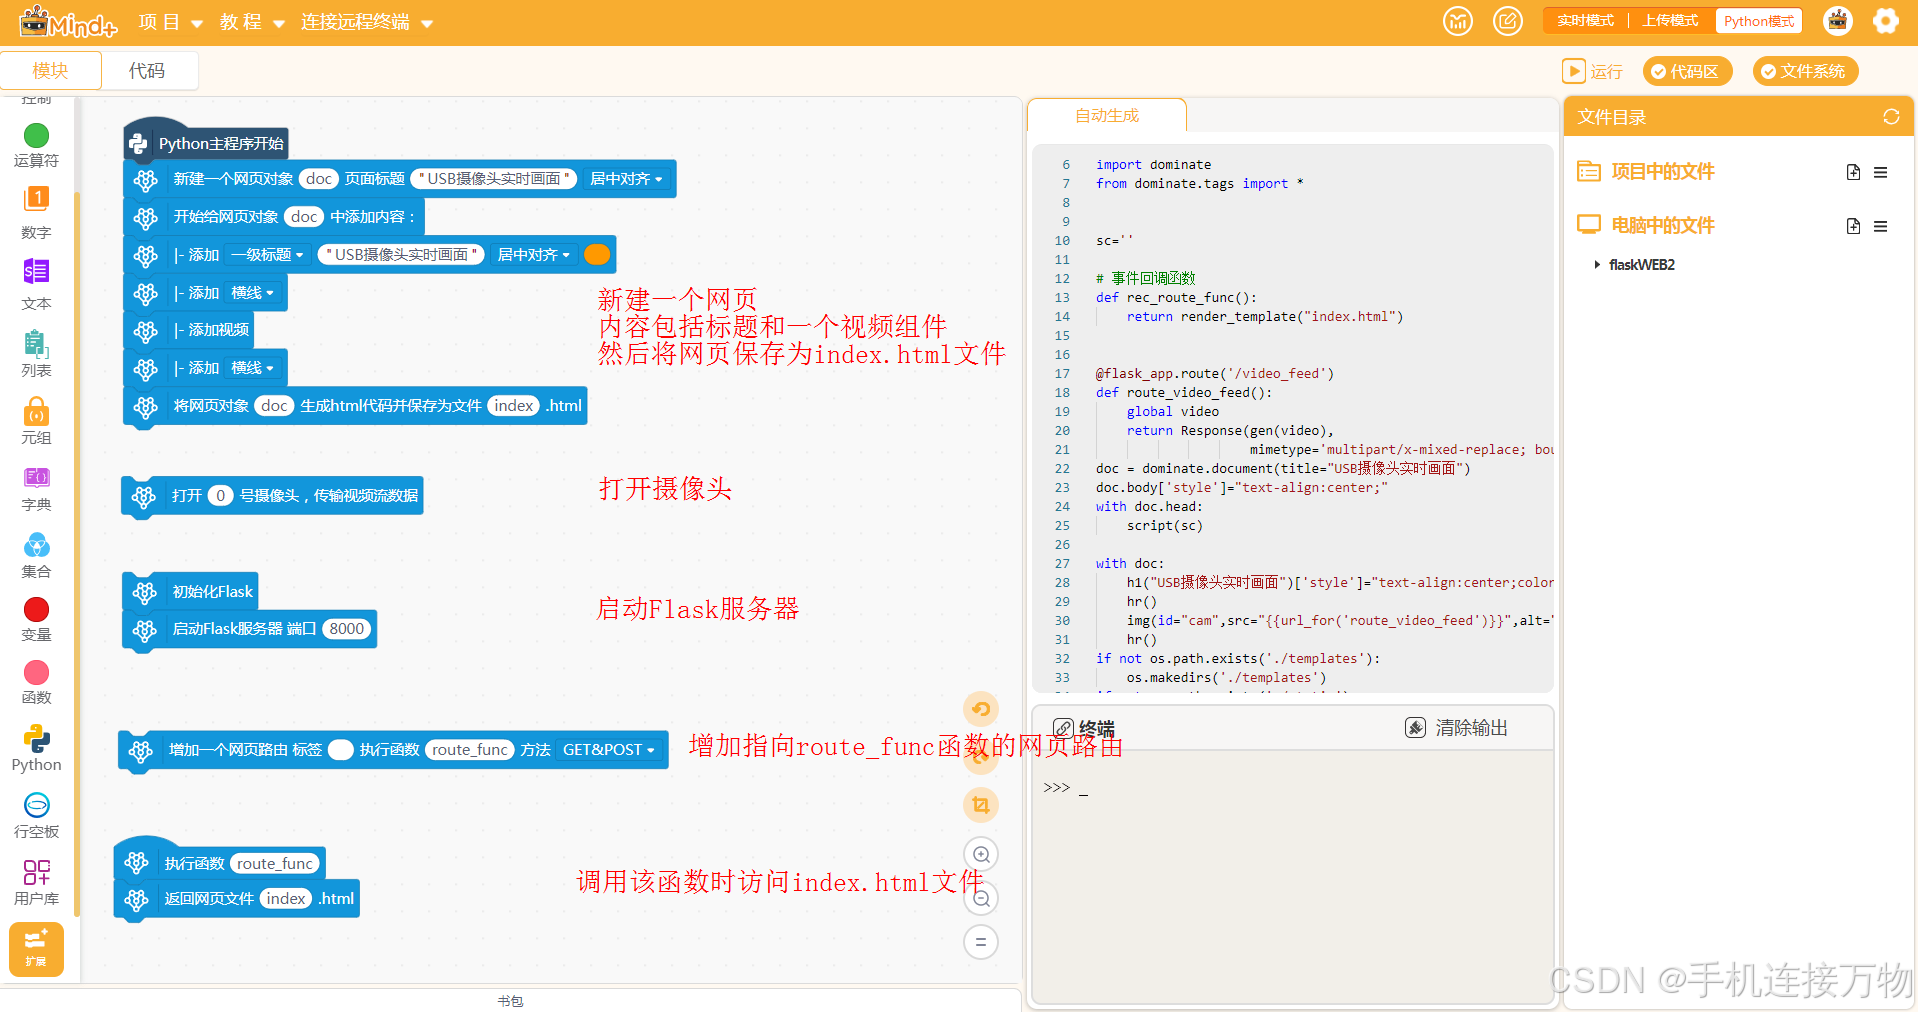
Task: Open the settings gear
Action: (1885, 21)
